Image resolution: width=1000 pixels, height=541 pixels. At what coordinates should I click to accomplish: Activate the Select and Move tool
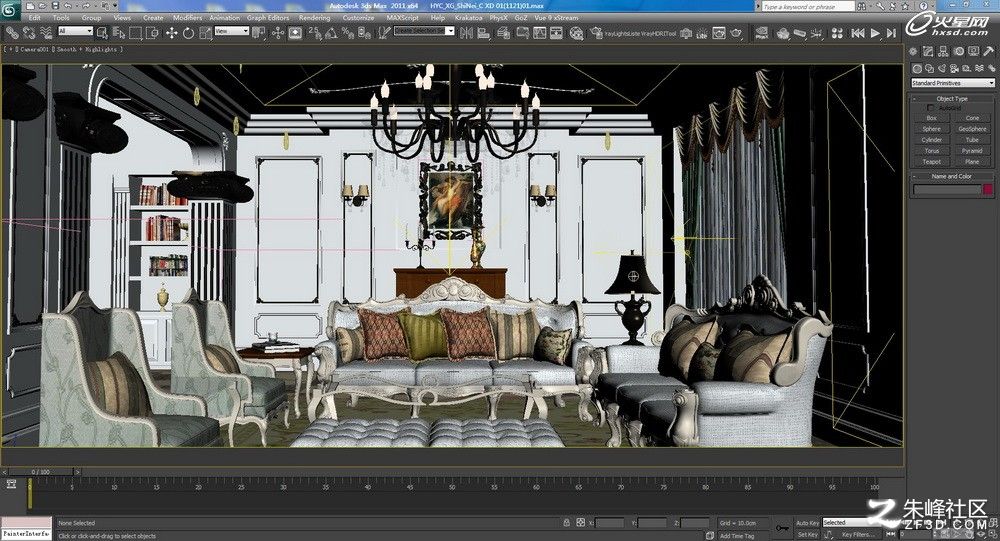pos(172,33)
